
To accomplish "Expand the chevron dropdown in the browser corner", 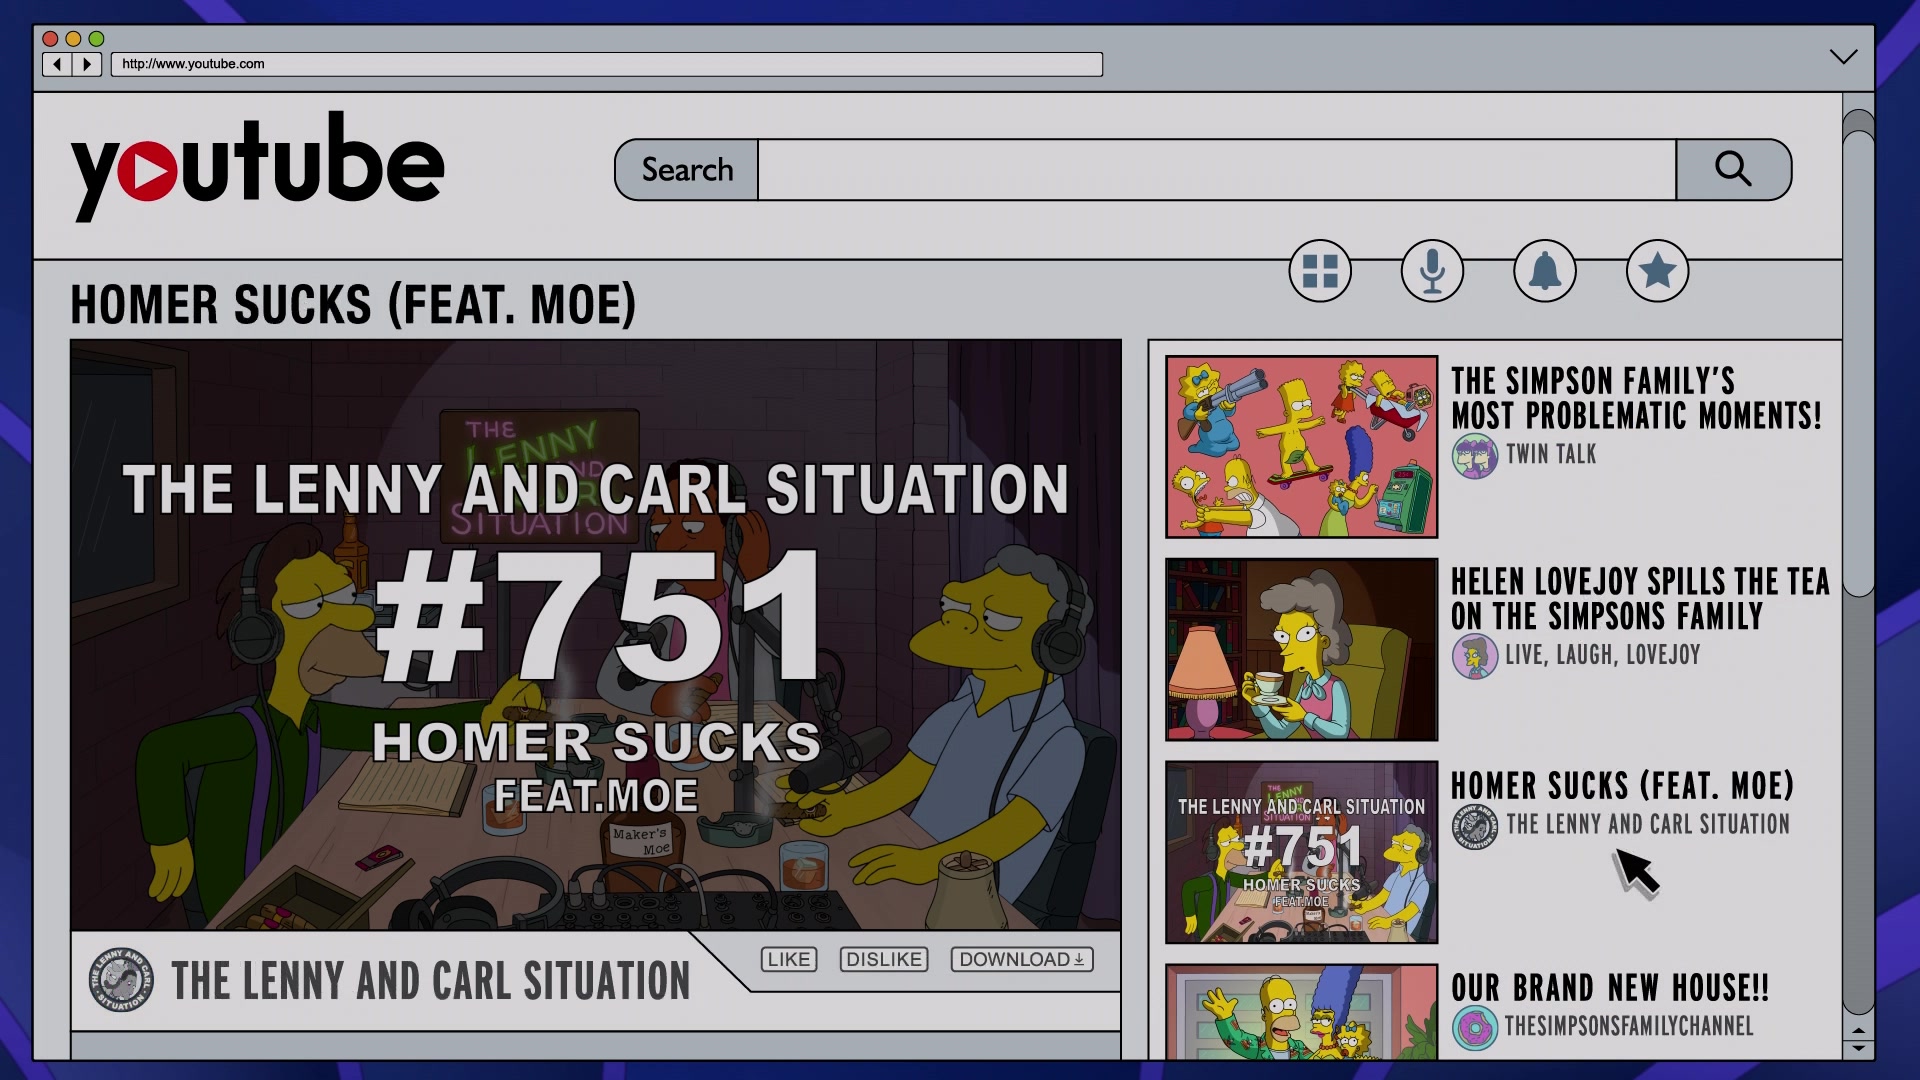I will (x=1844, y=57).
